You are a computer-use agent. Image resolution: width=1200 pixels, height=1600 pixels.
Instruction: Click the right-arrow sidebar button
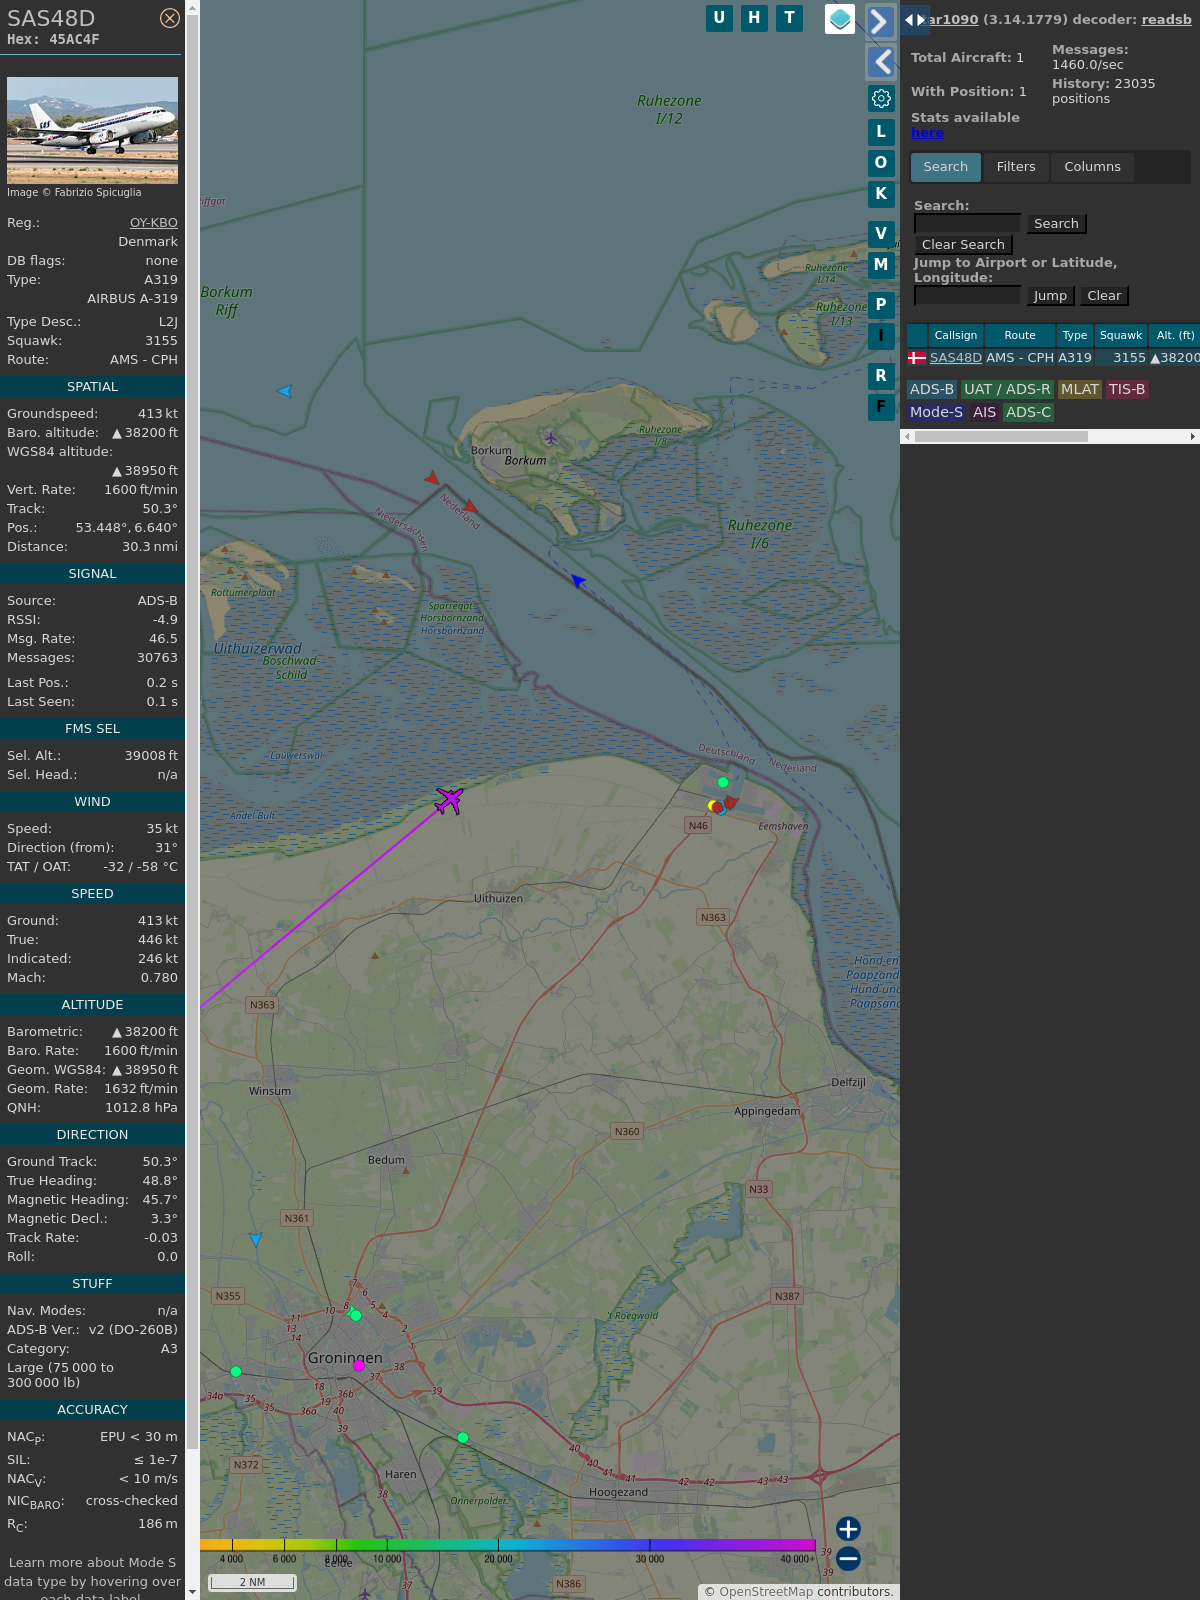pos(880,21)
